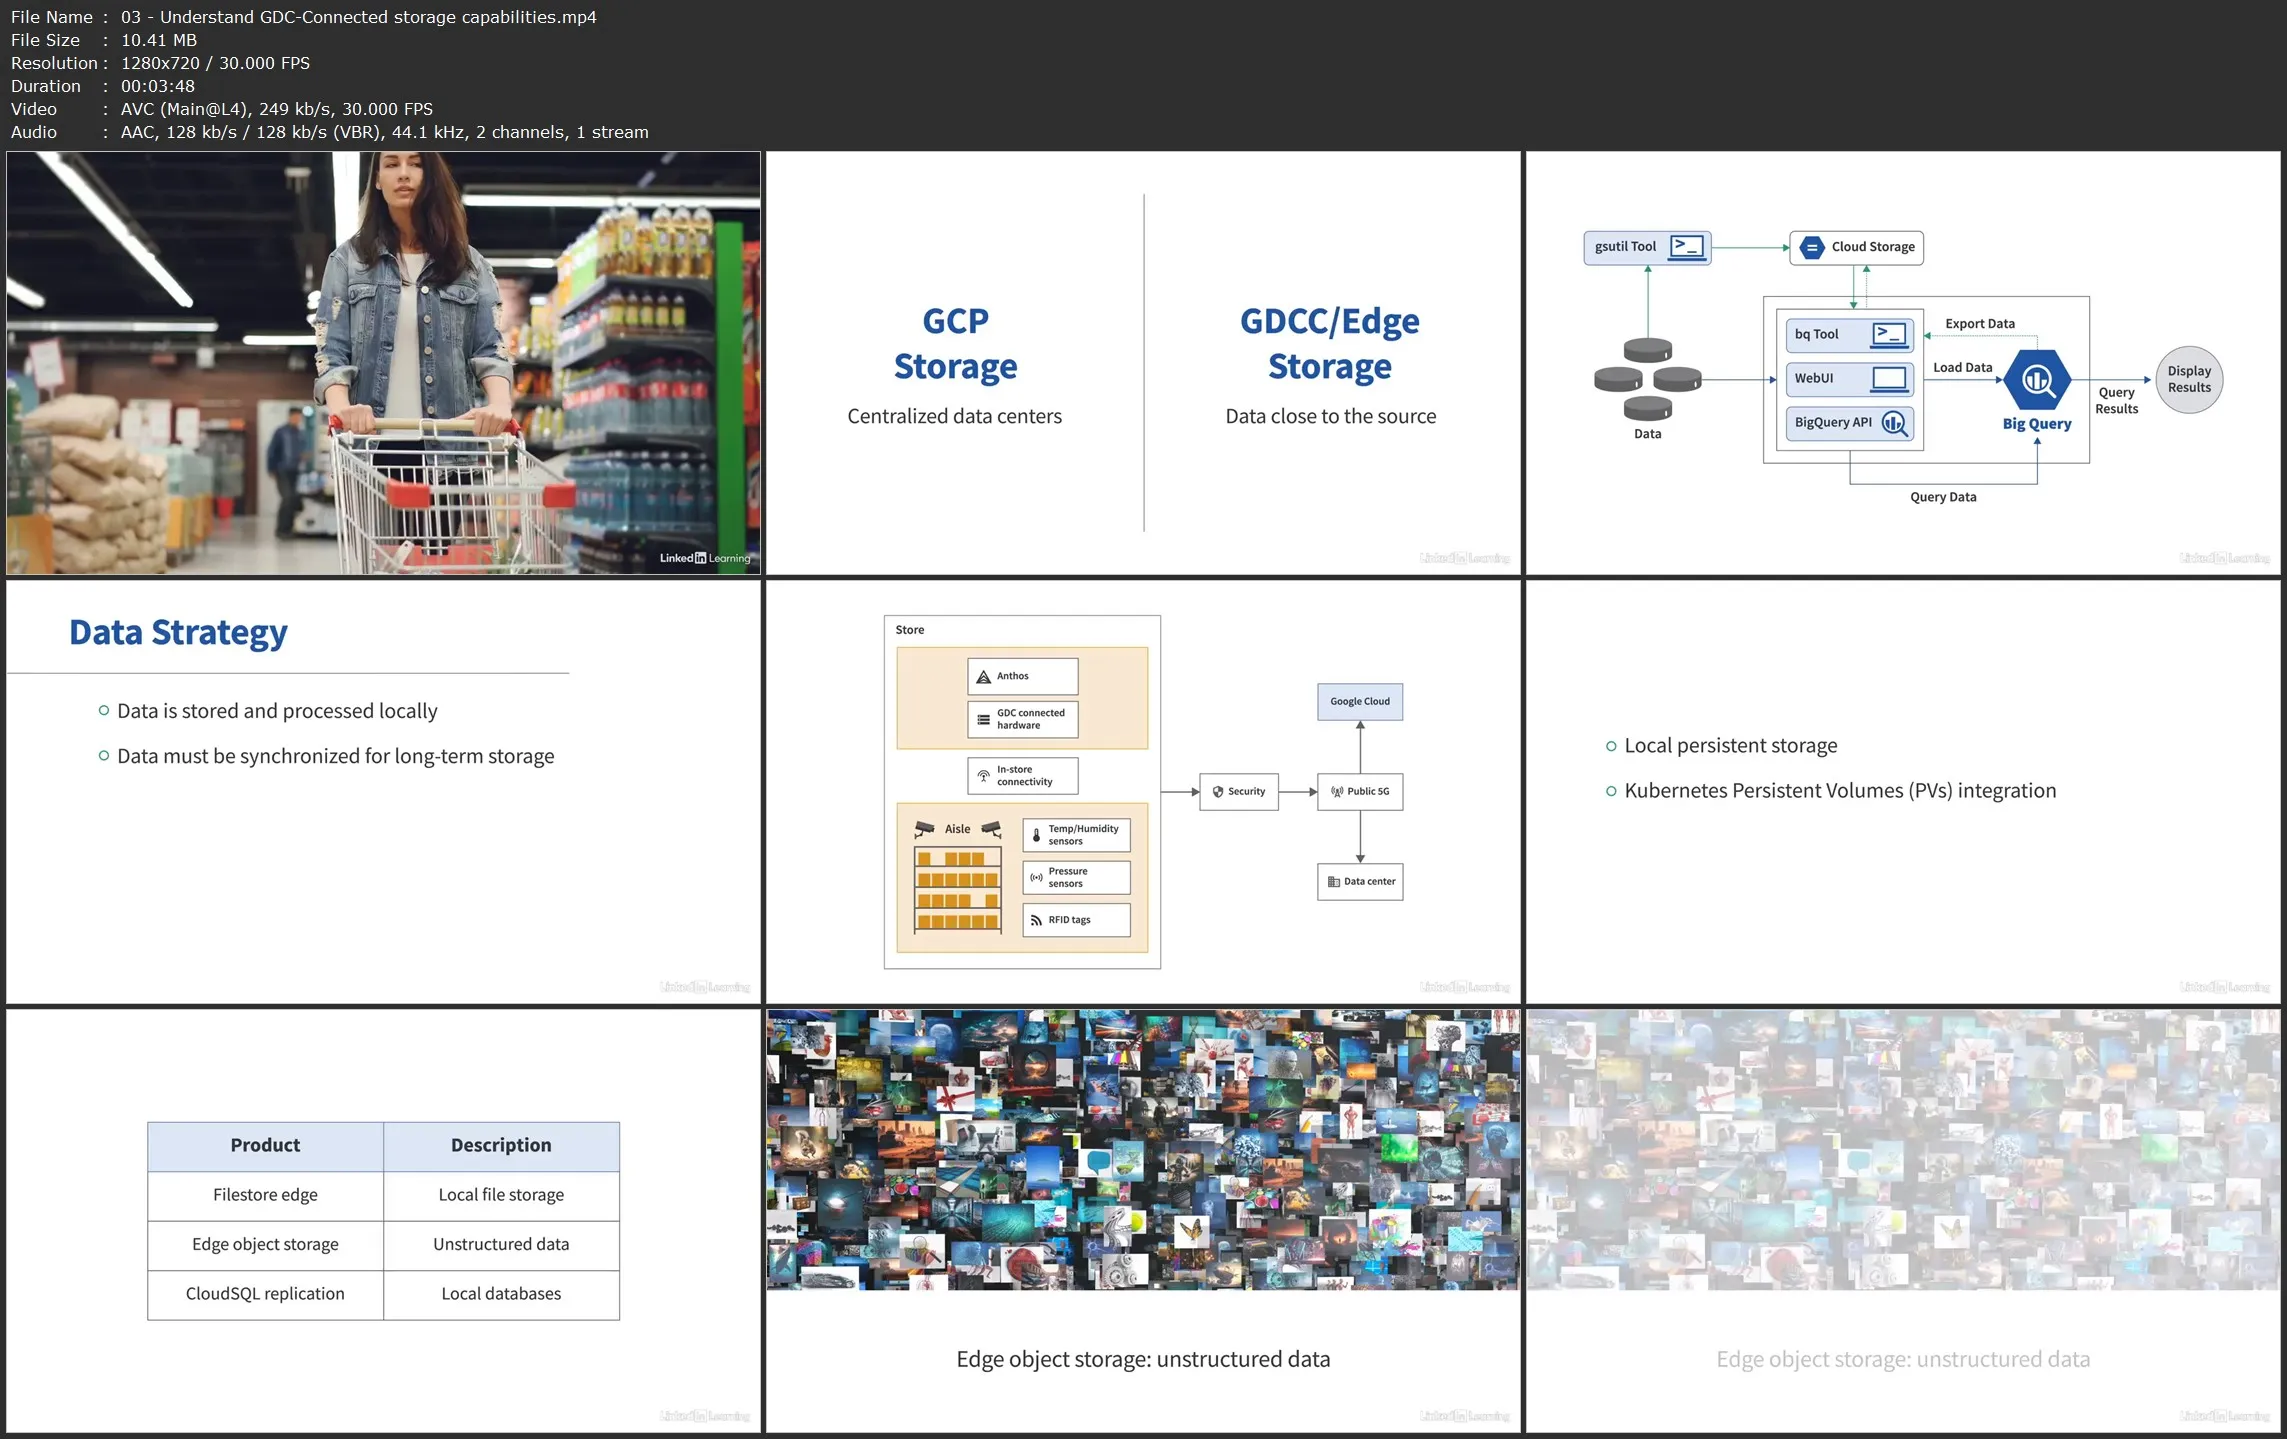Click the Query Results label
2287x1439 pixels.
coord(2116,401)
